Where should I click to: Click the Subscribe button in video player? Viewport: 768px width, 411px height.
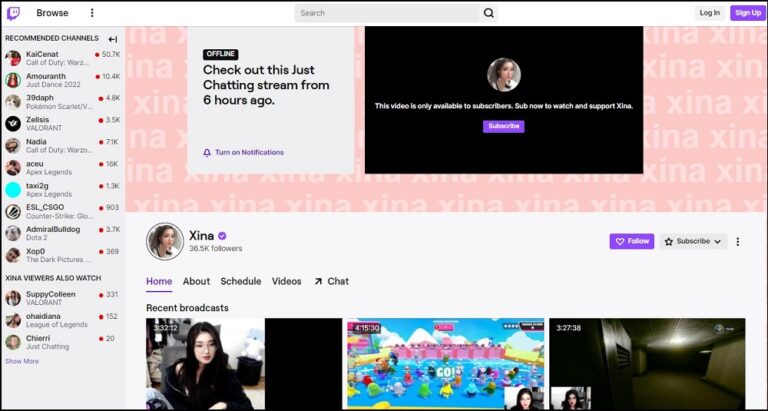coord(503,126)
